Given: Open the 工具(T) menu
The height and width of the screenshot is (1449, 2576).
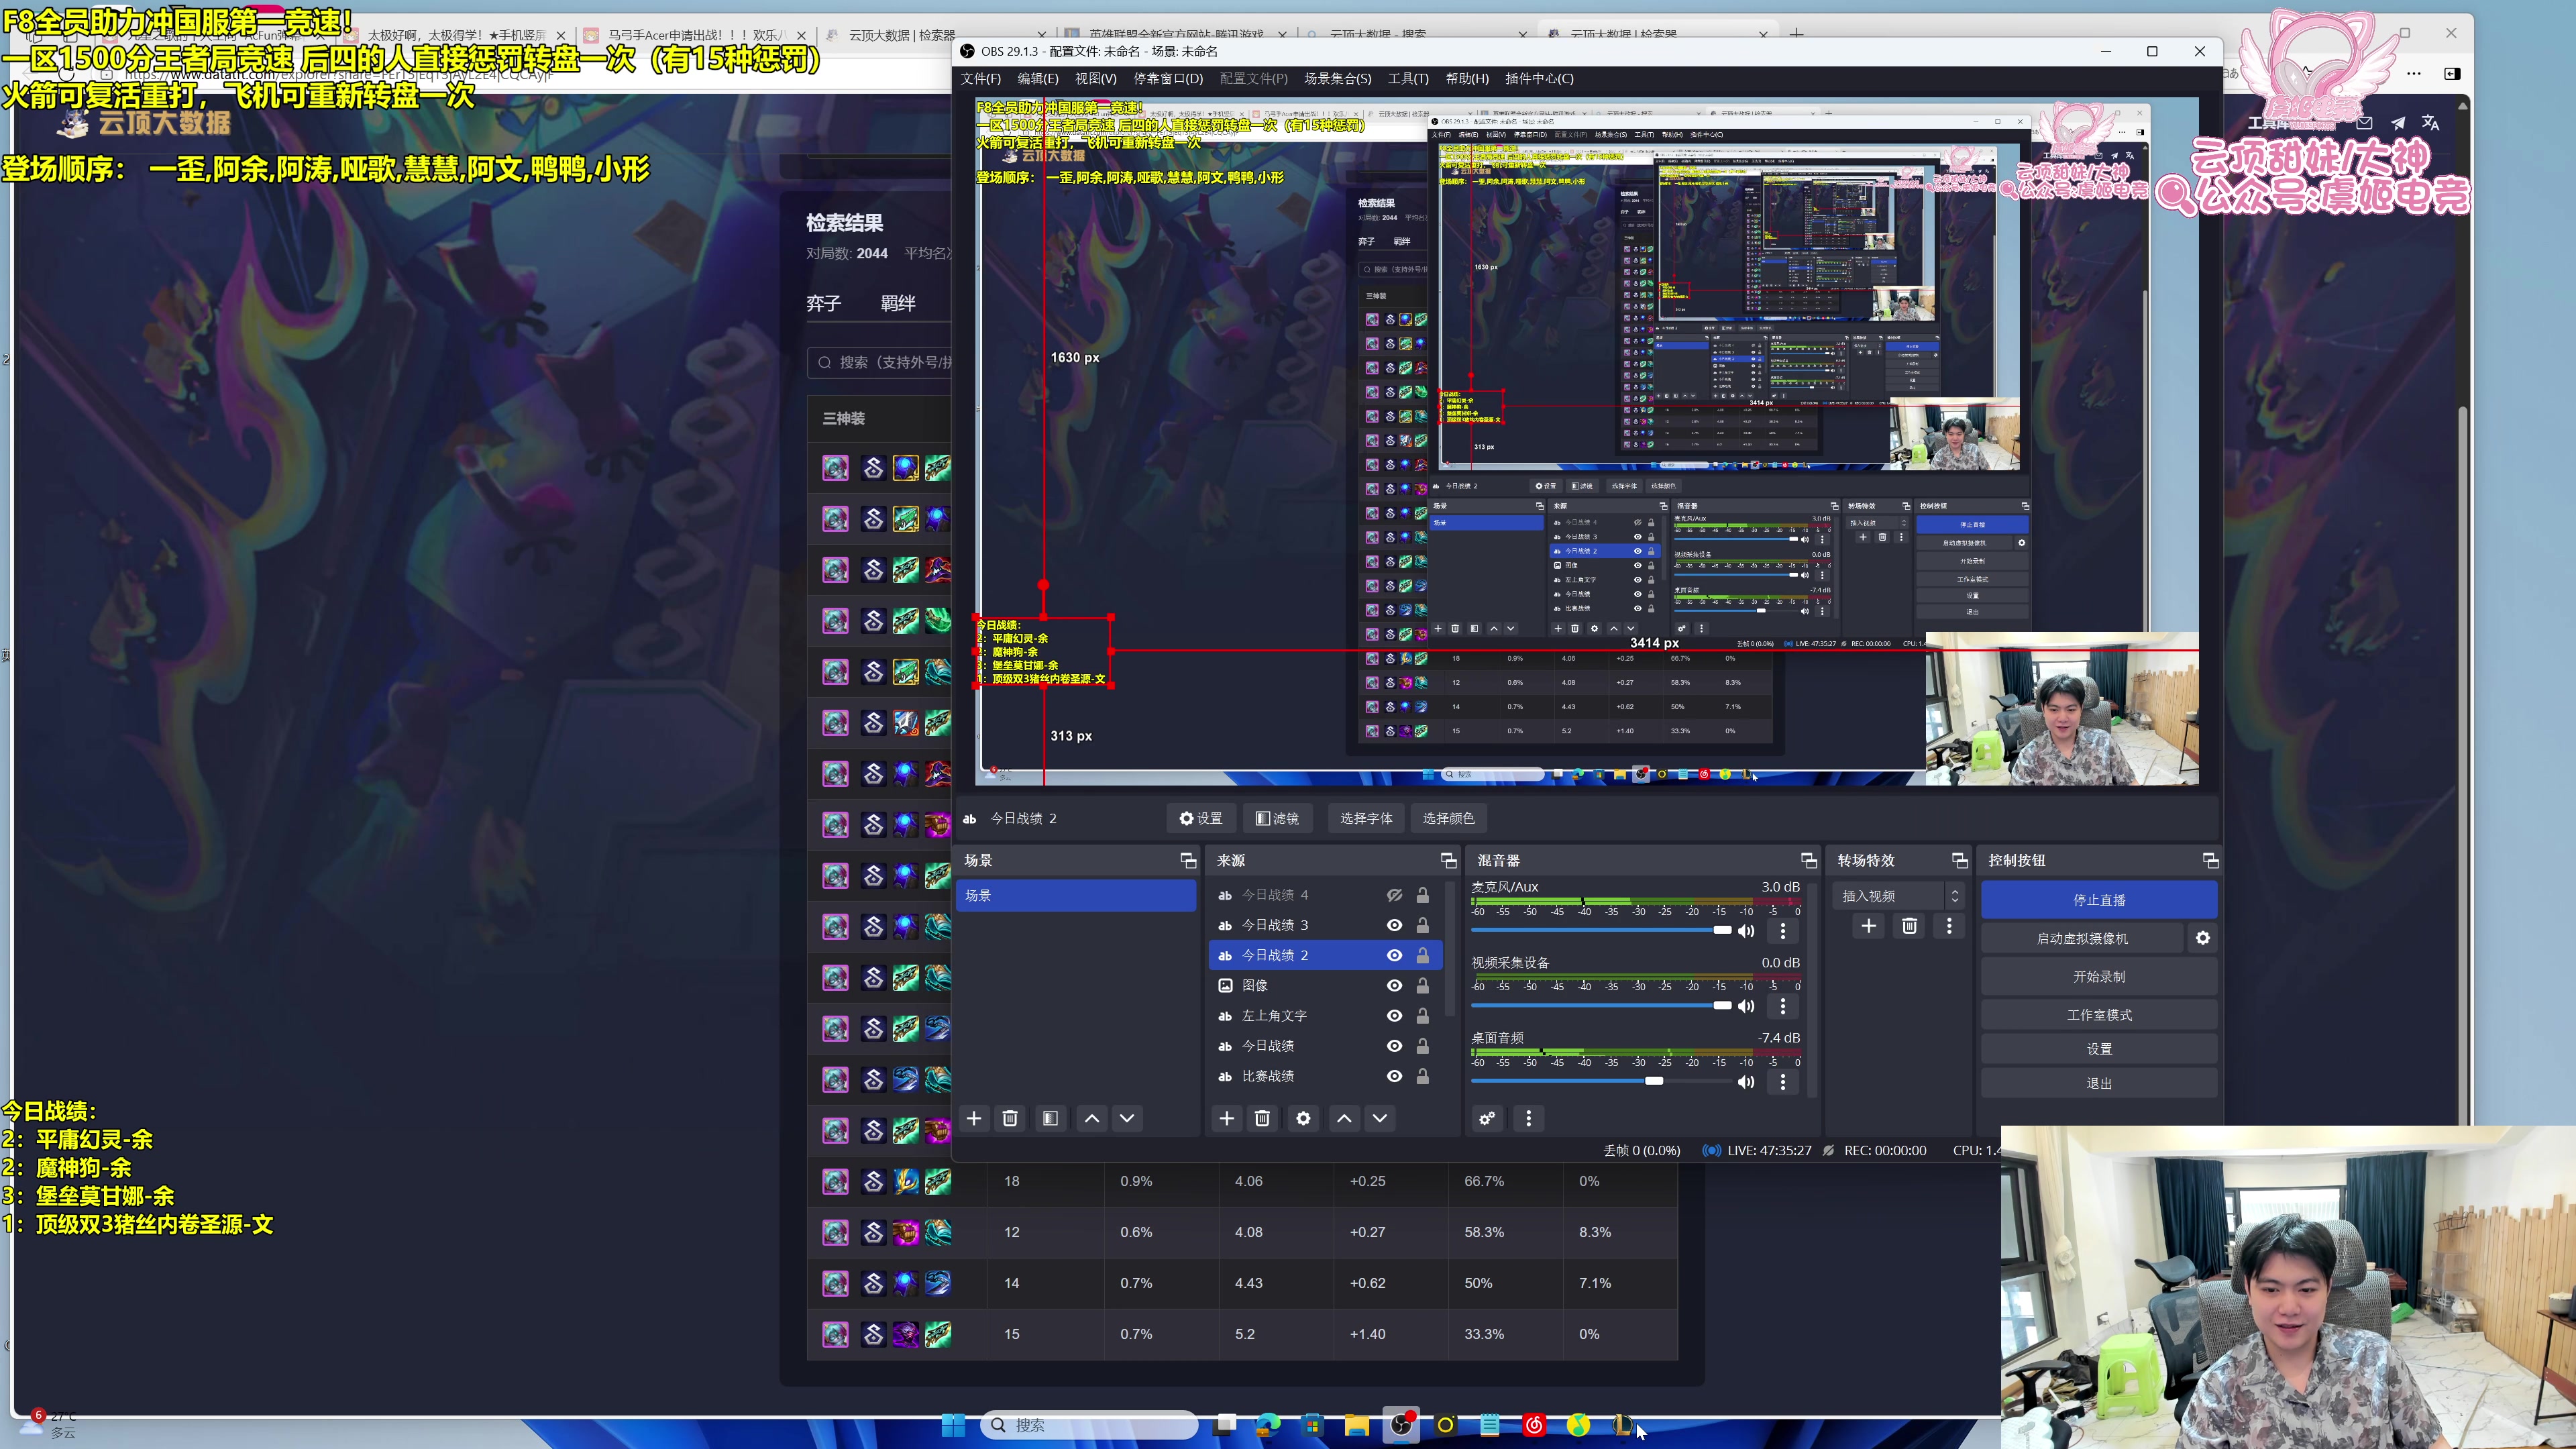Looking at the screenshot, I should tap(1407, 78).
